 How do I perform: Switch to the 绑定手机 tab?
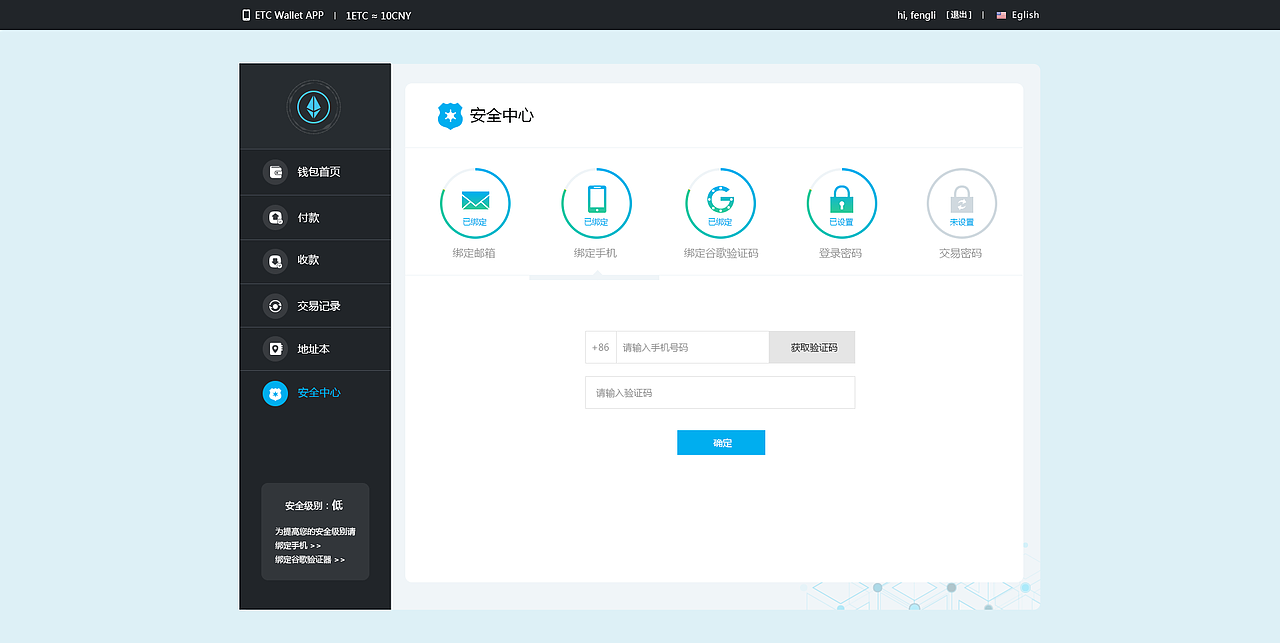(x=596, y=254)
